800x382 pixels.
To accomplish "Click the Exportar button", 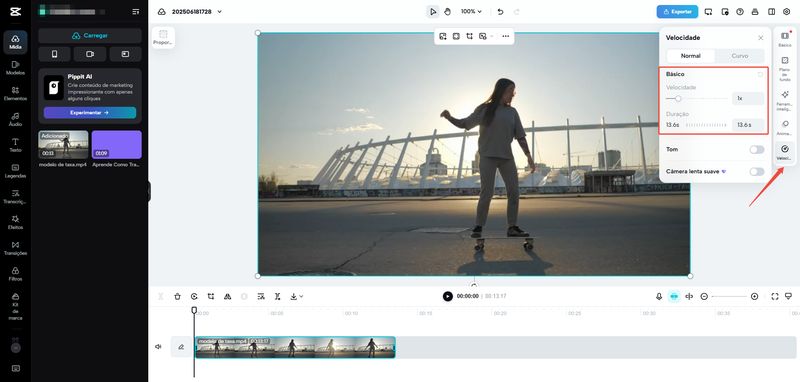I will click(677, 11).
